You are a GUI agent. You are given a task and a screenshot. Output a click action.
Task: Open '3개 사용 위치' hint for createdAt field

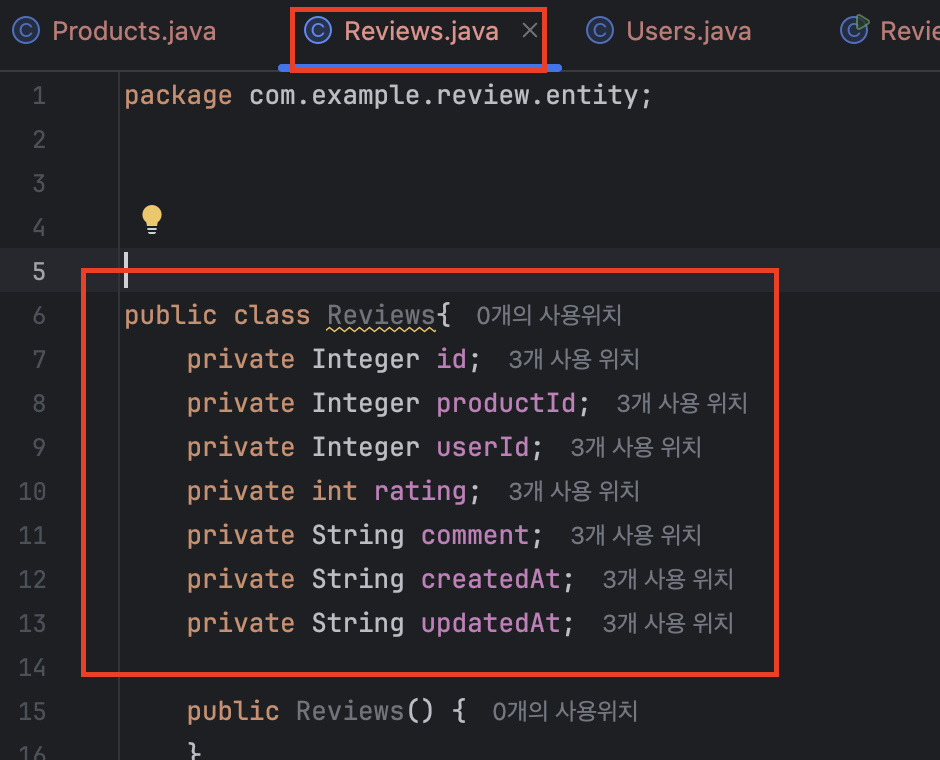tap(668, 580)
